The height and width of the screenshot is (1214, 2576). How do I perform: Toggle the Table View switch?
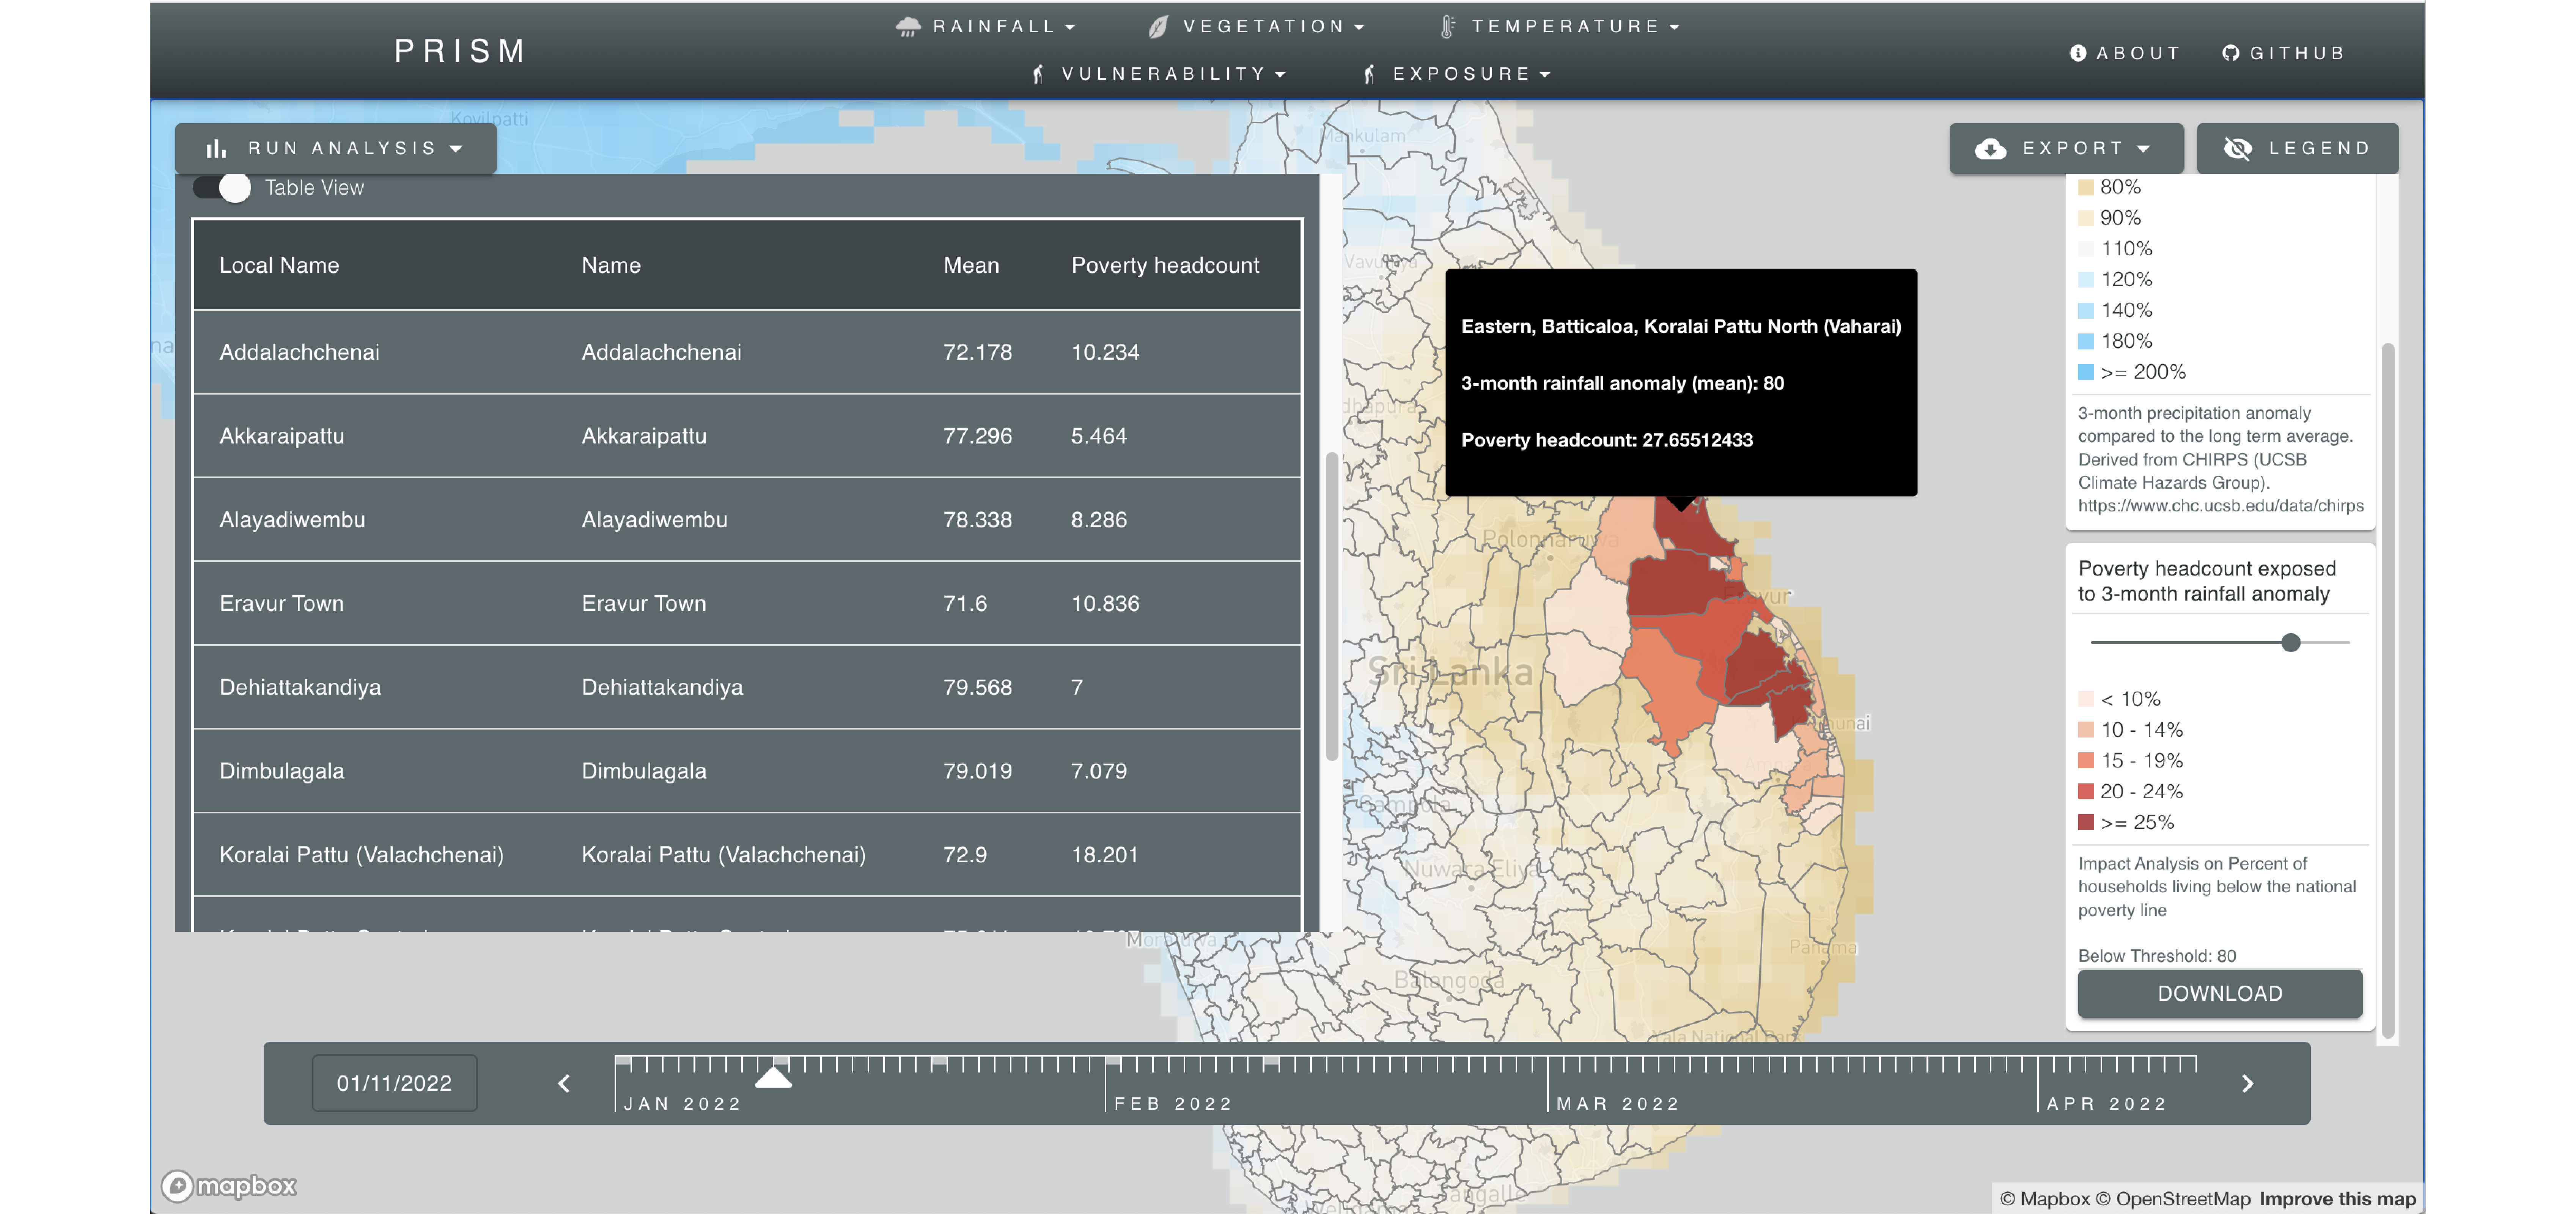tap(222, 188)
